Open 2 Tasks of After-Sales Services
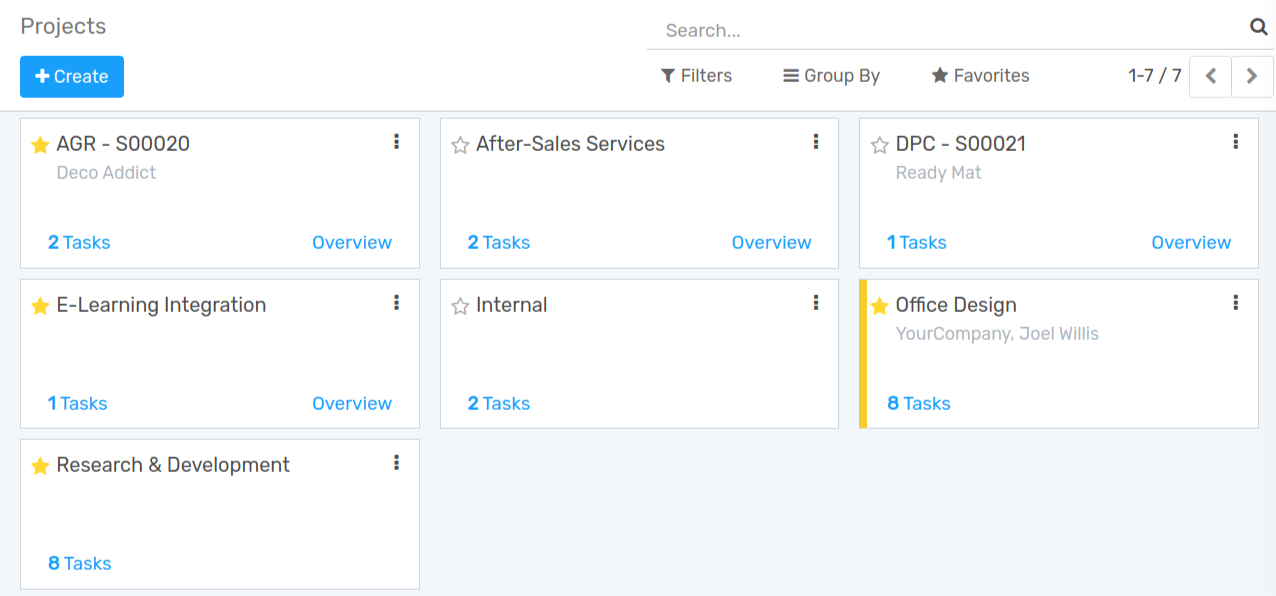 (499, 242)
